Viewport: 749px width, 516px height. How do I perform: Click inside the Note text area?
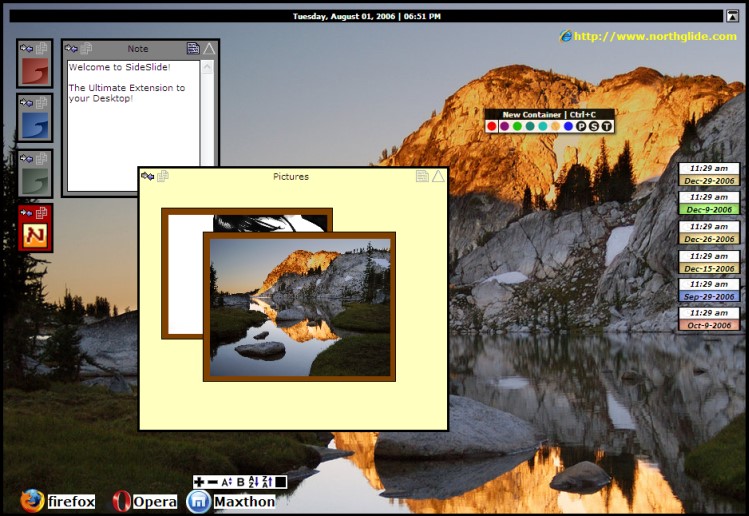coord(134,125)
